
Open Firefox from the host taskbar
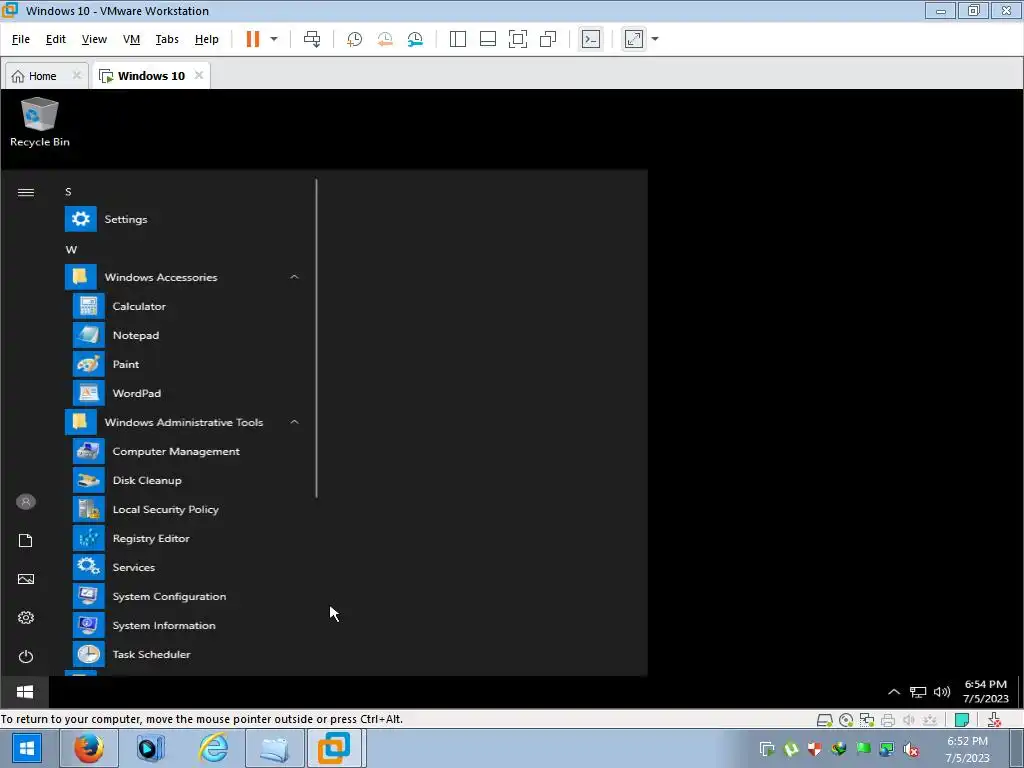(x=89, y=748)
